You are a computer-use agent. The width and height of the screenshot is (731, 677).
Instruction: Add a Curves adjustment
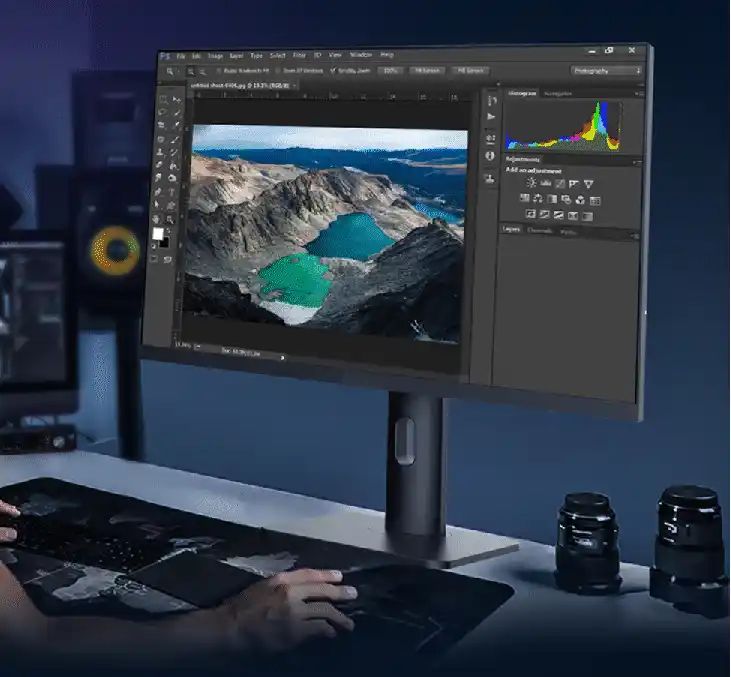coord(560,183)
